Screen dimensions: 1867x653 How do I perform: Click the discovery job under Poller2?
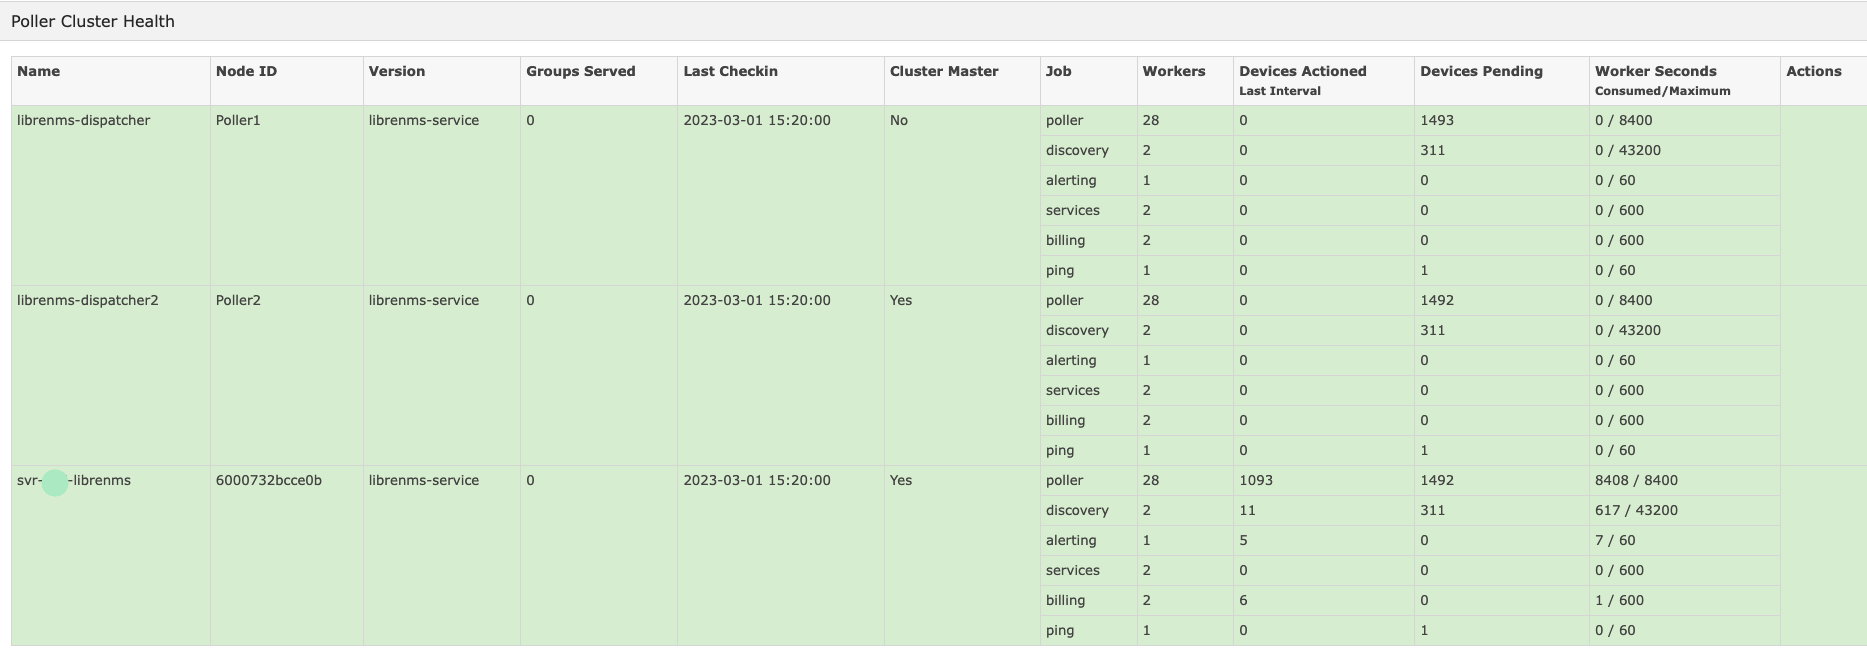[x=1077, y=330]
